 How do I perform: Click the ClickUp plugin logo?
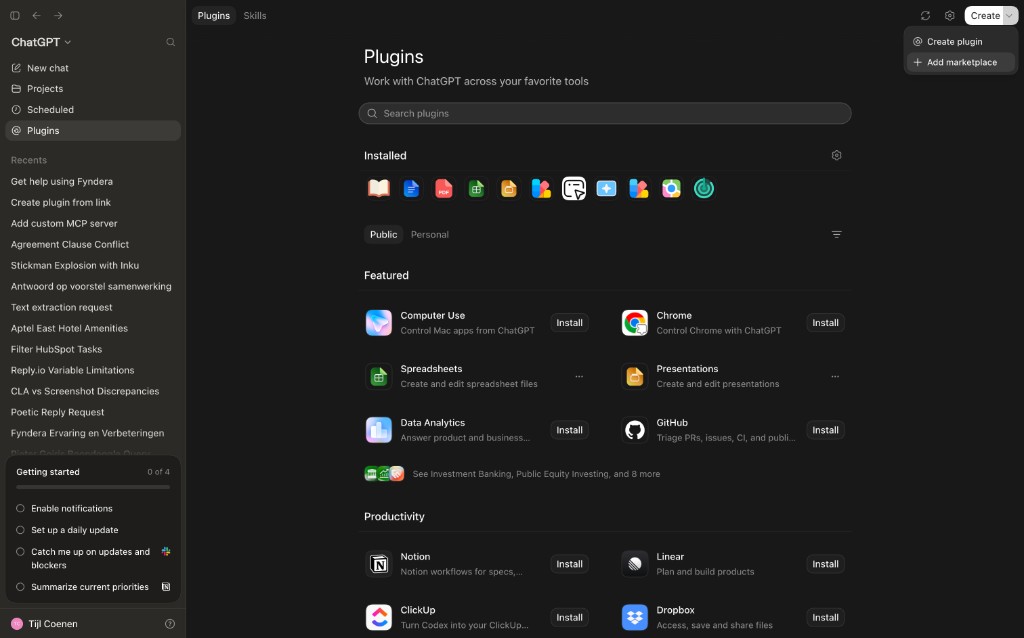click(x=379, y=617)
